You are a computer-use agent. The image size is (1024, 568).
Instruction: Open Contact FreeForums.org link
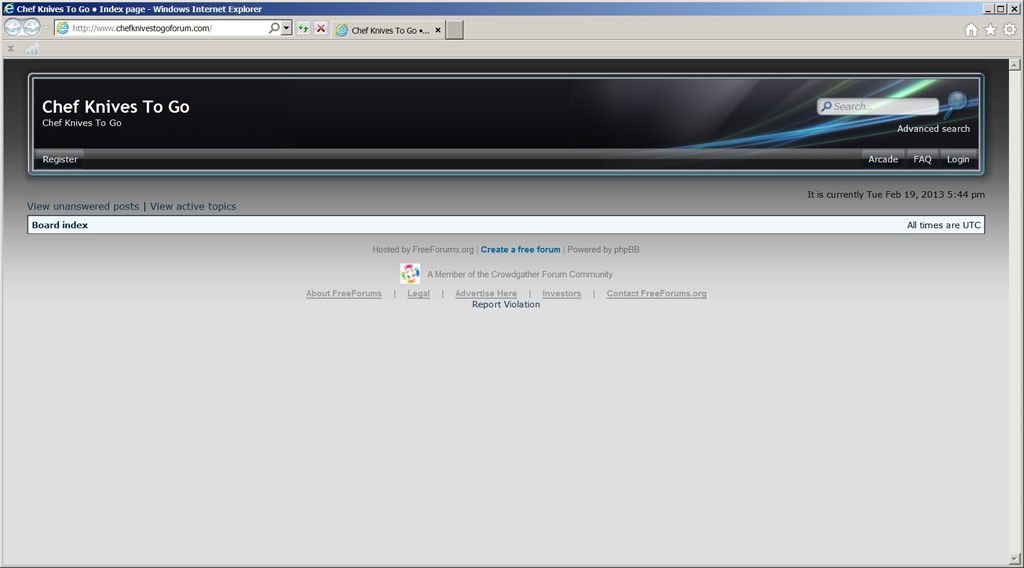point(656,294)
